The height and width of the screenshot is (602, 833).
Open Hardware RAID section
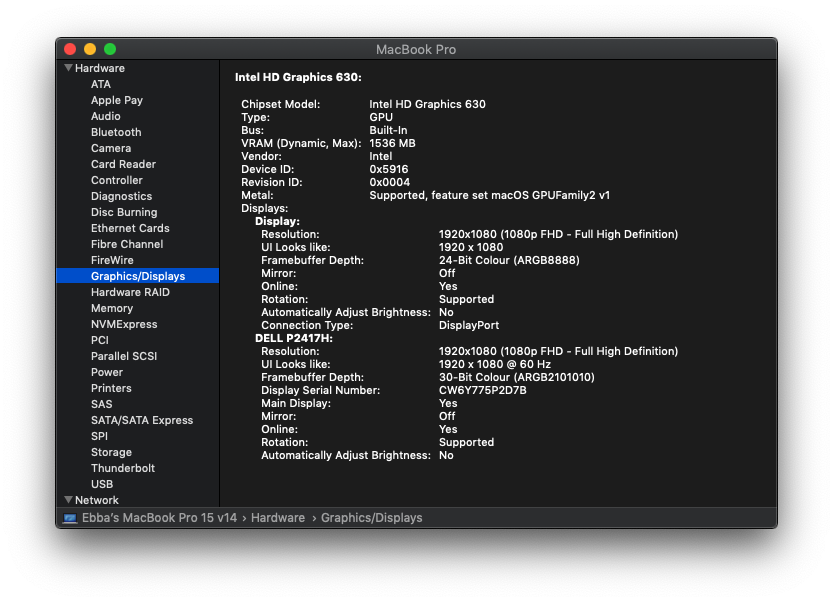[130, 292]
